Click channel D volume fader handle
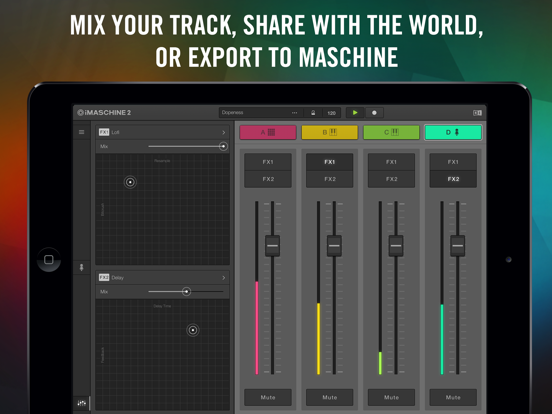Screen dimensions: 552x414 pos(458,246)
